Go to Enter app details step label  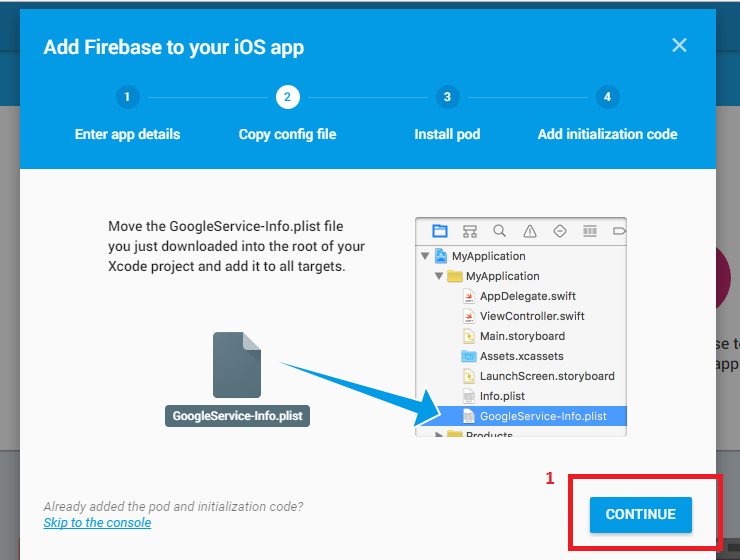tap(127, 134)
